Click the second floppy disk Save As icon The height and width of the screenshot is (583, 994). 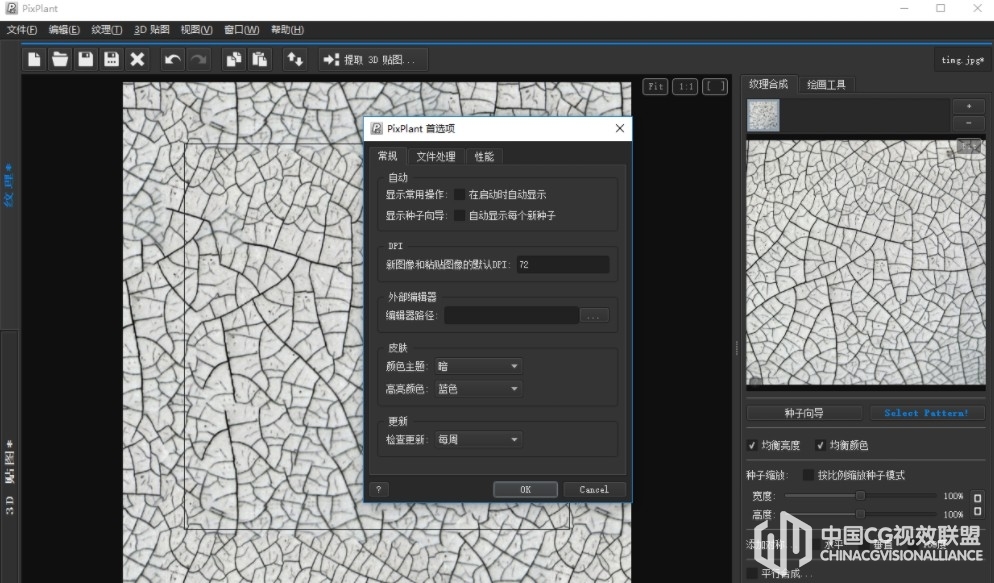pos(112,60)
